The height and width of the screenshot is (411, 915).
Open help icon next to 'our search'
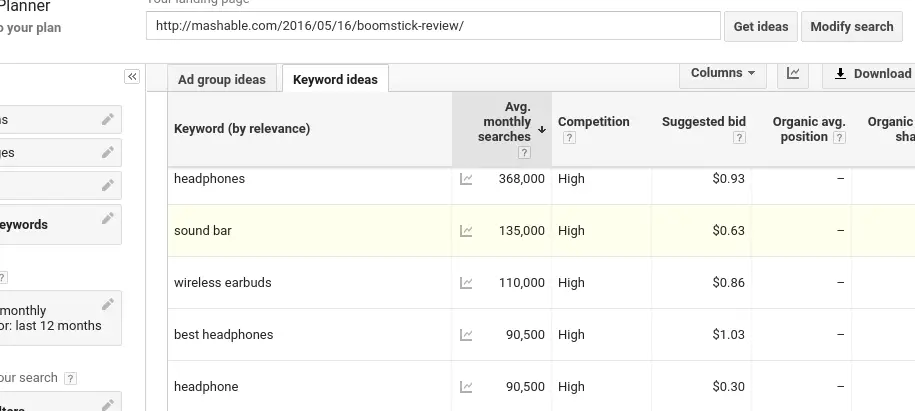[x=70, y=378]
